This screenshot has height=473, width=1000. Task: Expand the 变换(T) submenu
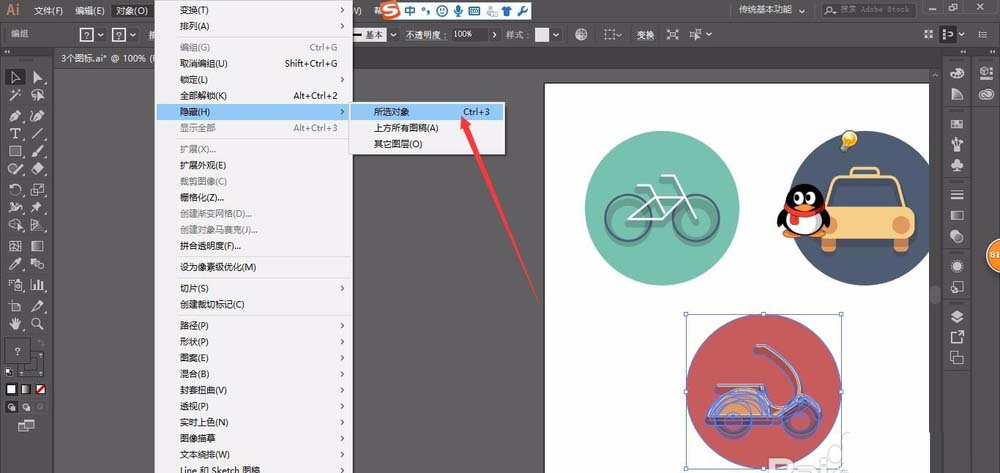pyautogui.click(x=254, y=10)
